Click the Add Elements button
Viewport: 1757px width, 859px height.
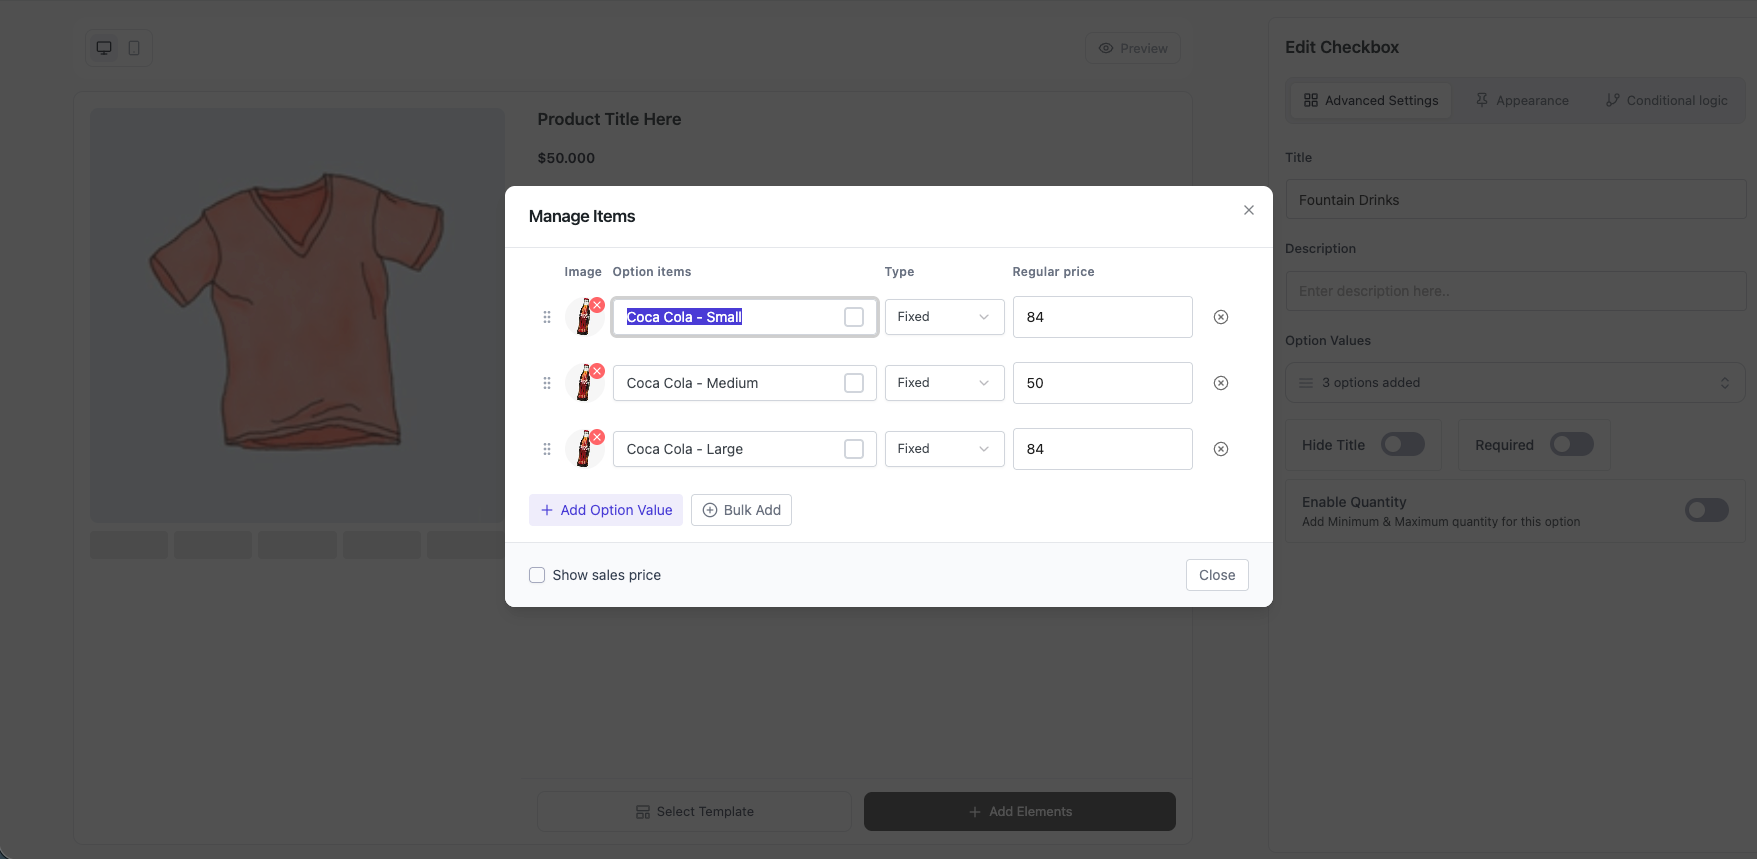coord(1020,812)
